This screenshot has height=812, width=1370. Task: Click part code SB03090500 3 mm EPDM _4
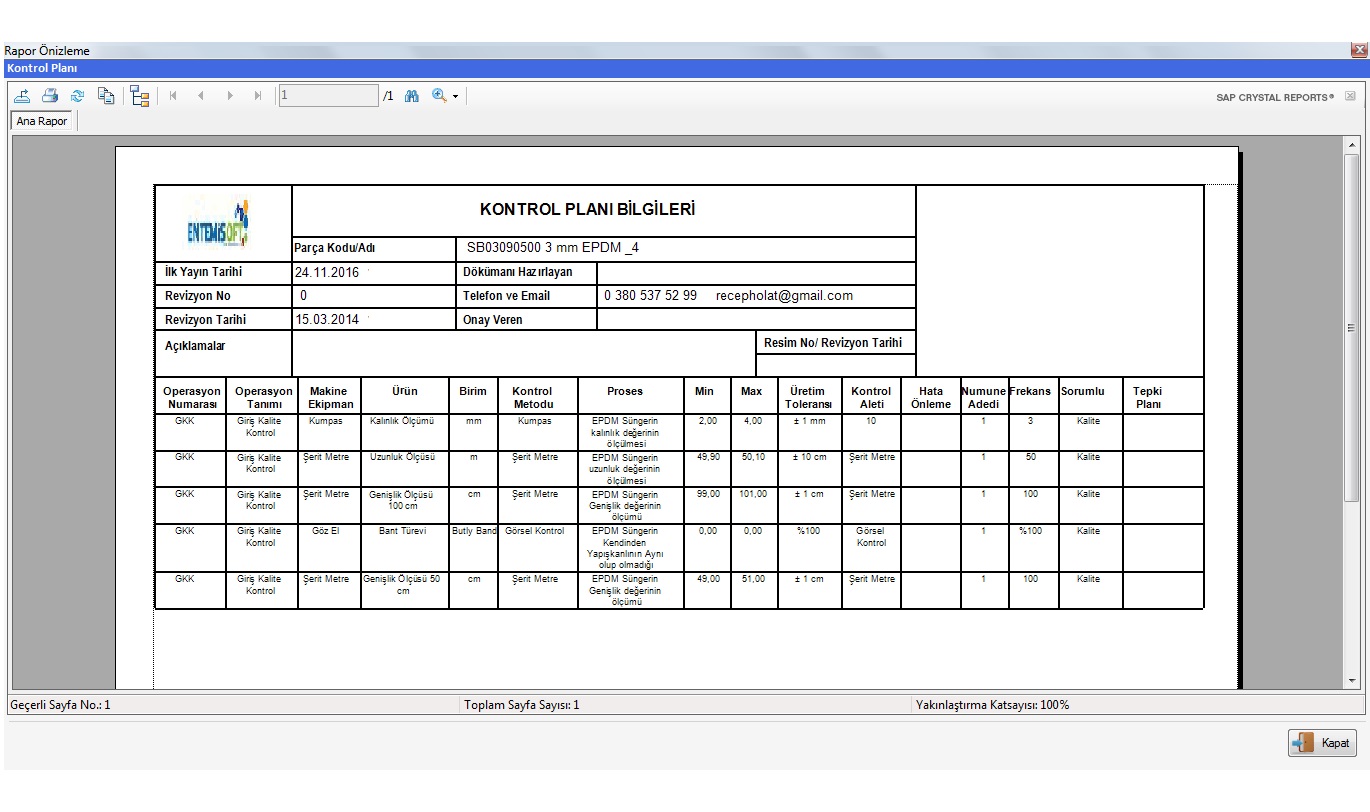(x=553, y=248)
